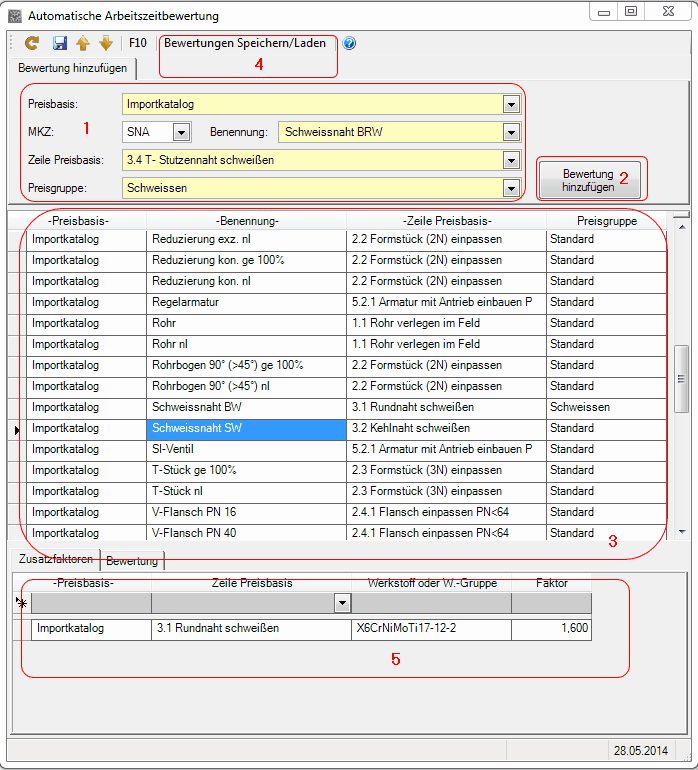Click the orange up arrow icon

click(83, 43)
